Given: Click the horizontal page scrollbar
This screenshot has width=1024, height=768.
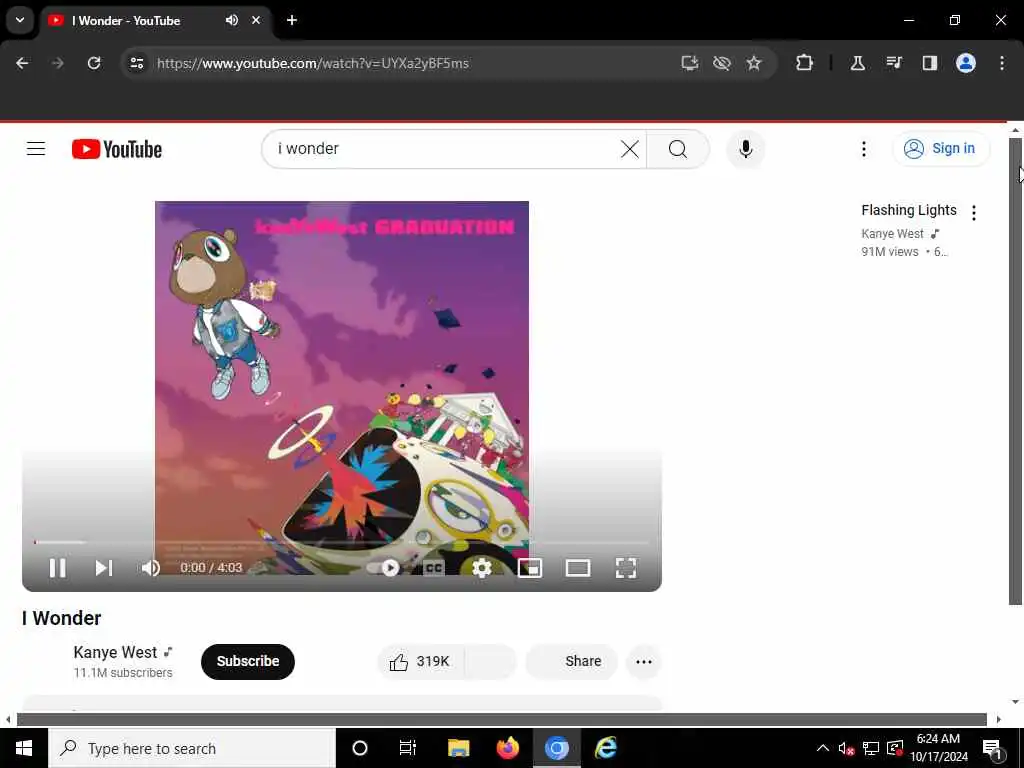Looking at the screenshot, I should tap(502, 720).
